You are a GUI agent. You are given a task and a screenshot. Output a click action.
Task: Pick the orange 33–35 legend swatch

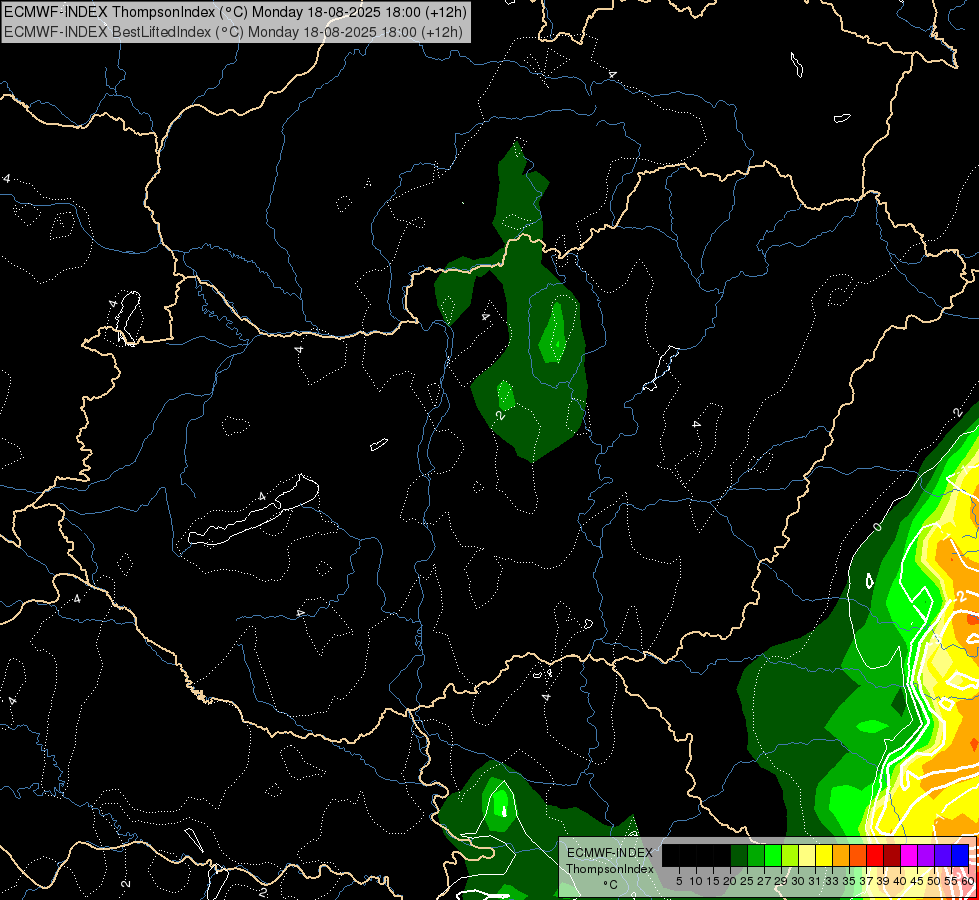[841, 855]
